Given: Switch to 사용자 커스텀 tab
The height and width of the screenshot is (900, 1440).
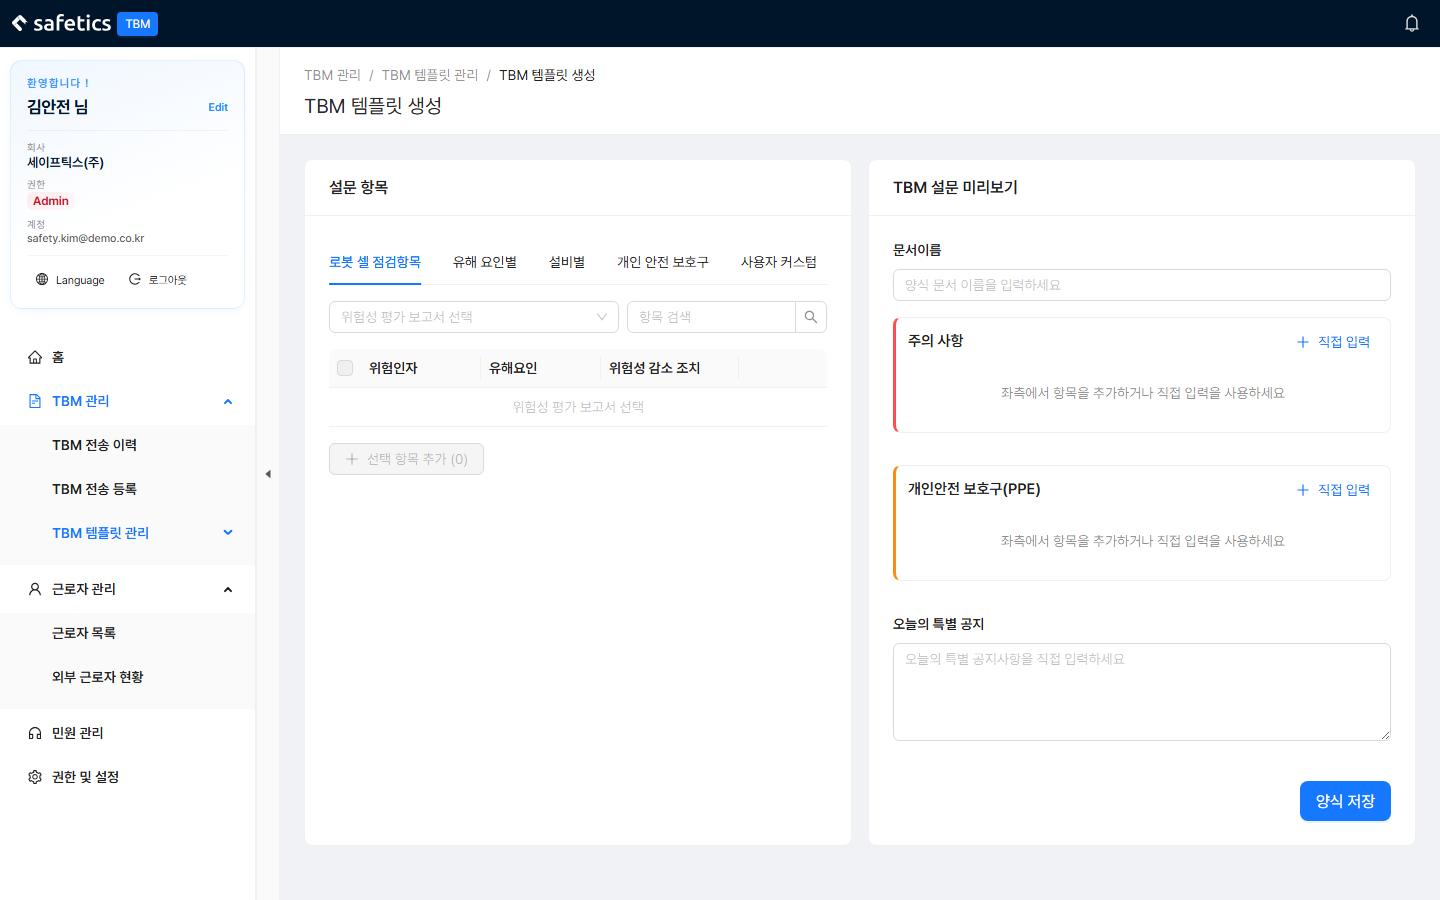Looking at the screenshot, I should (x=779, y=262).
